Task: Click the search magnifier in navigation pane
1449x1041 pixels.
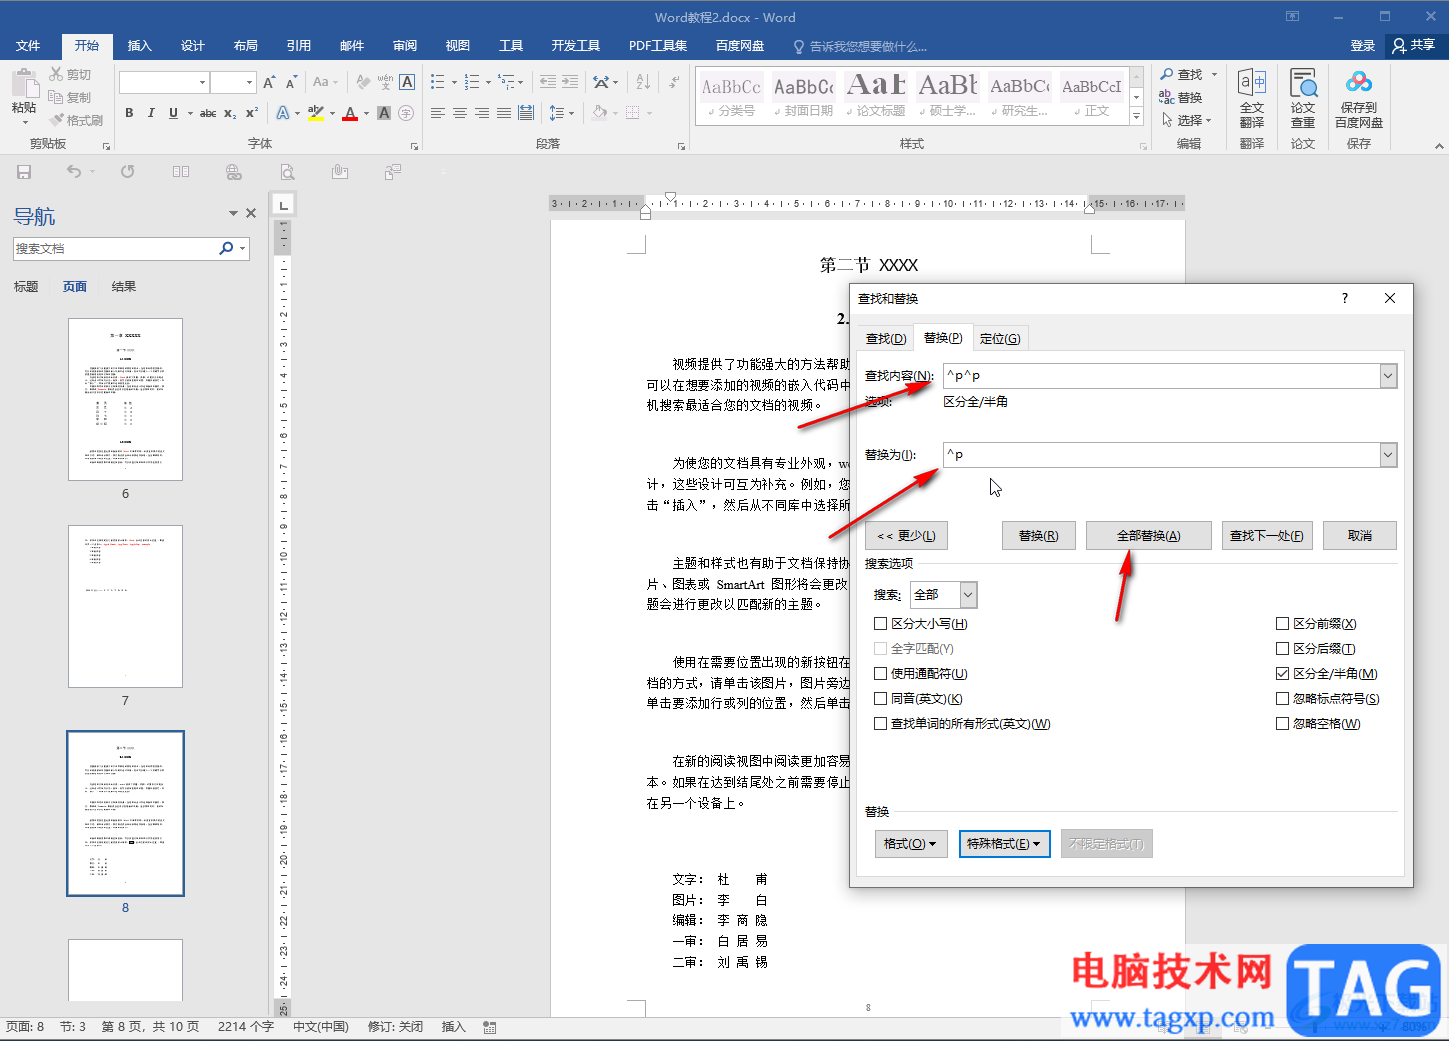Action: tap(226, 248)
